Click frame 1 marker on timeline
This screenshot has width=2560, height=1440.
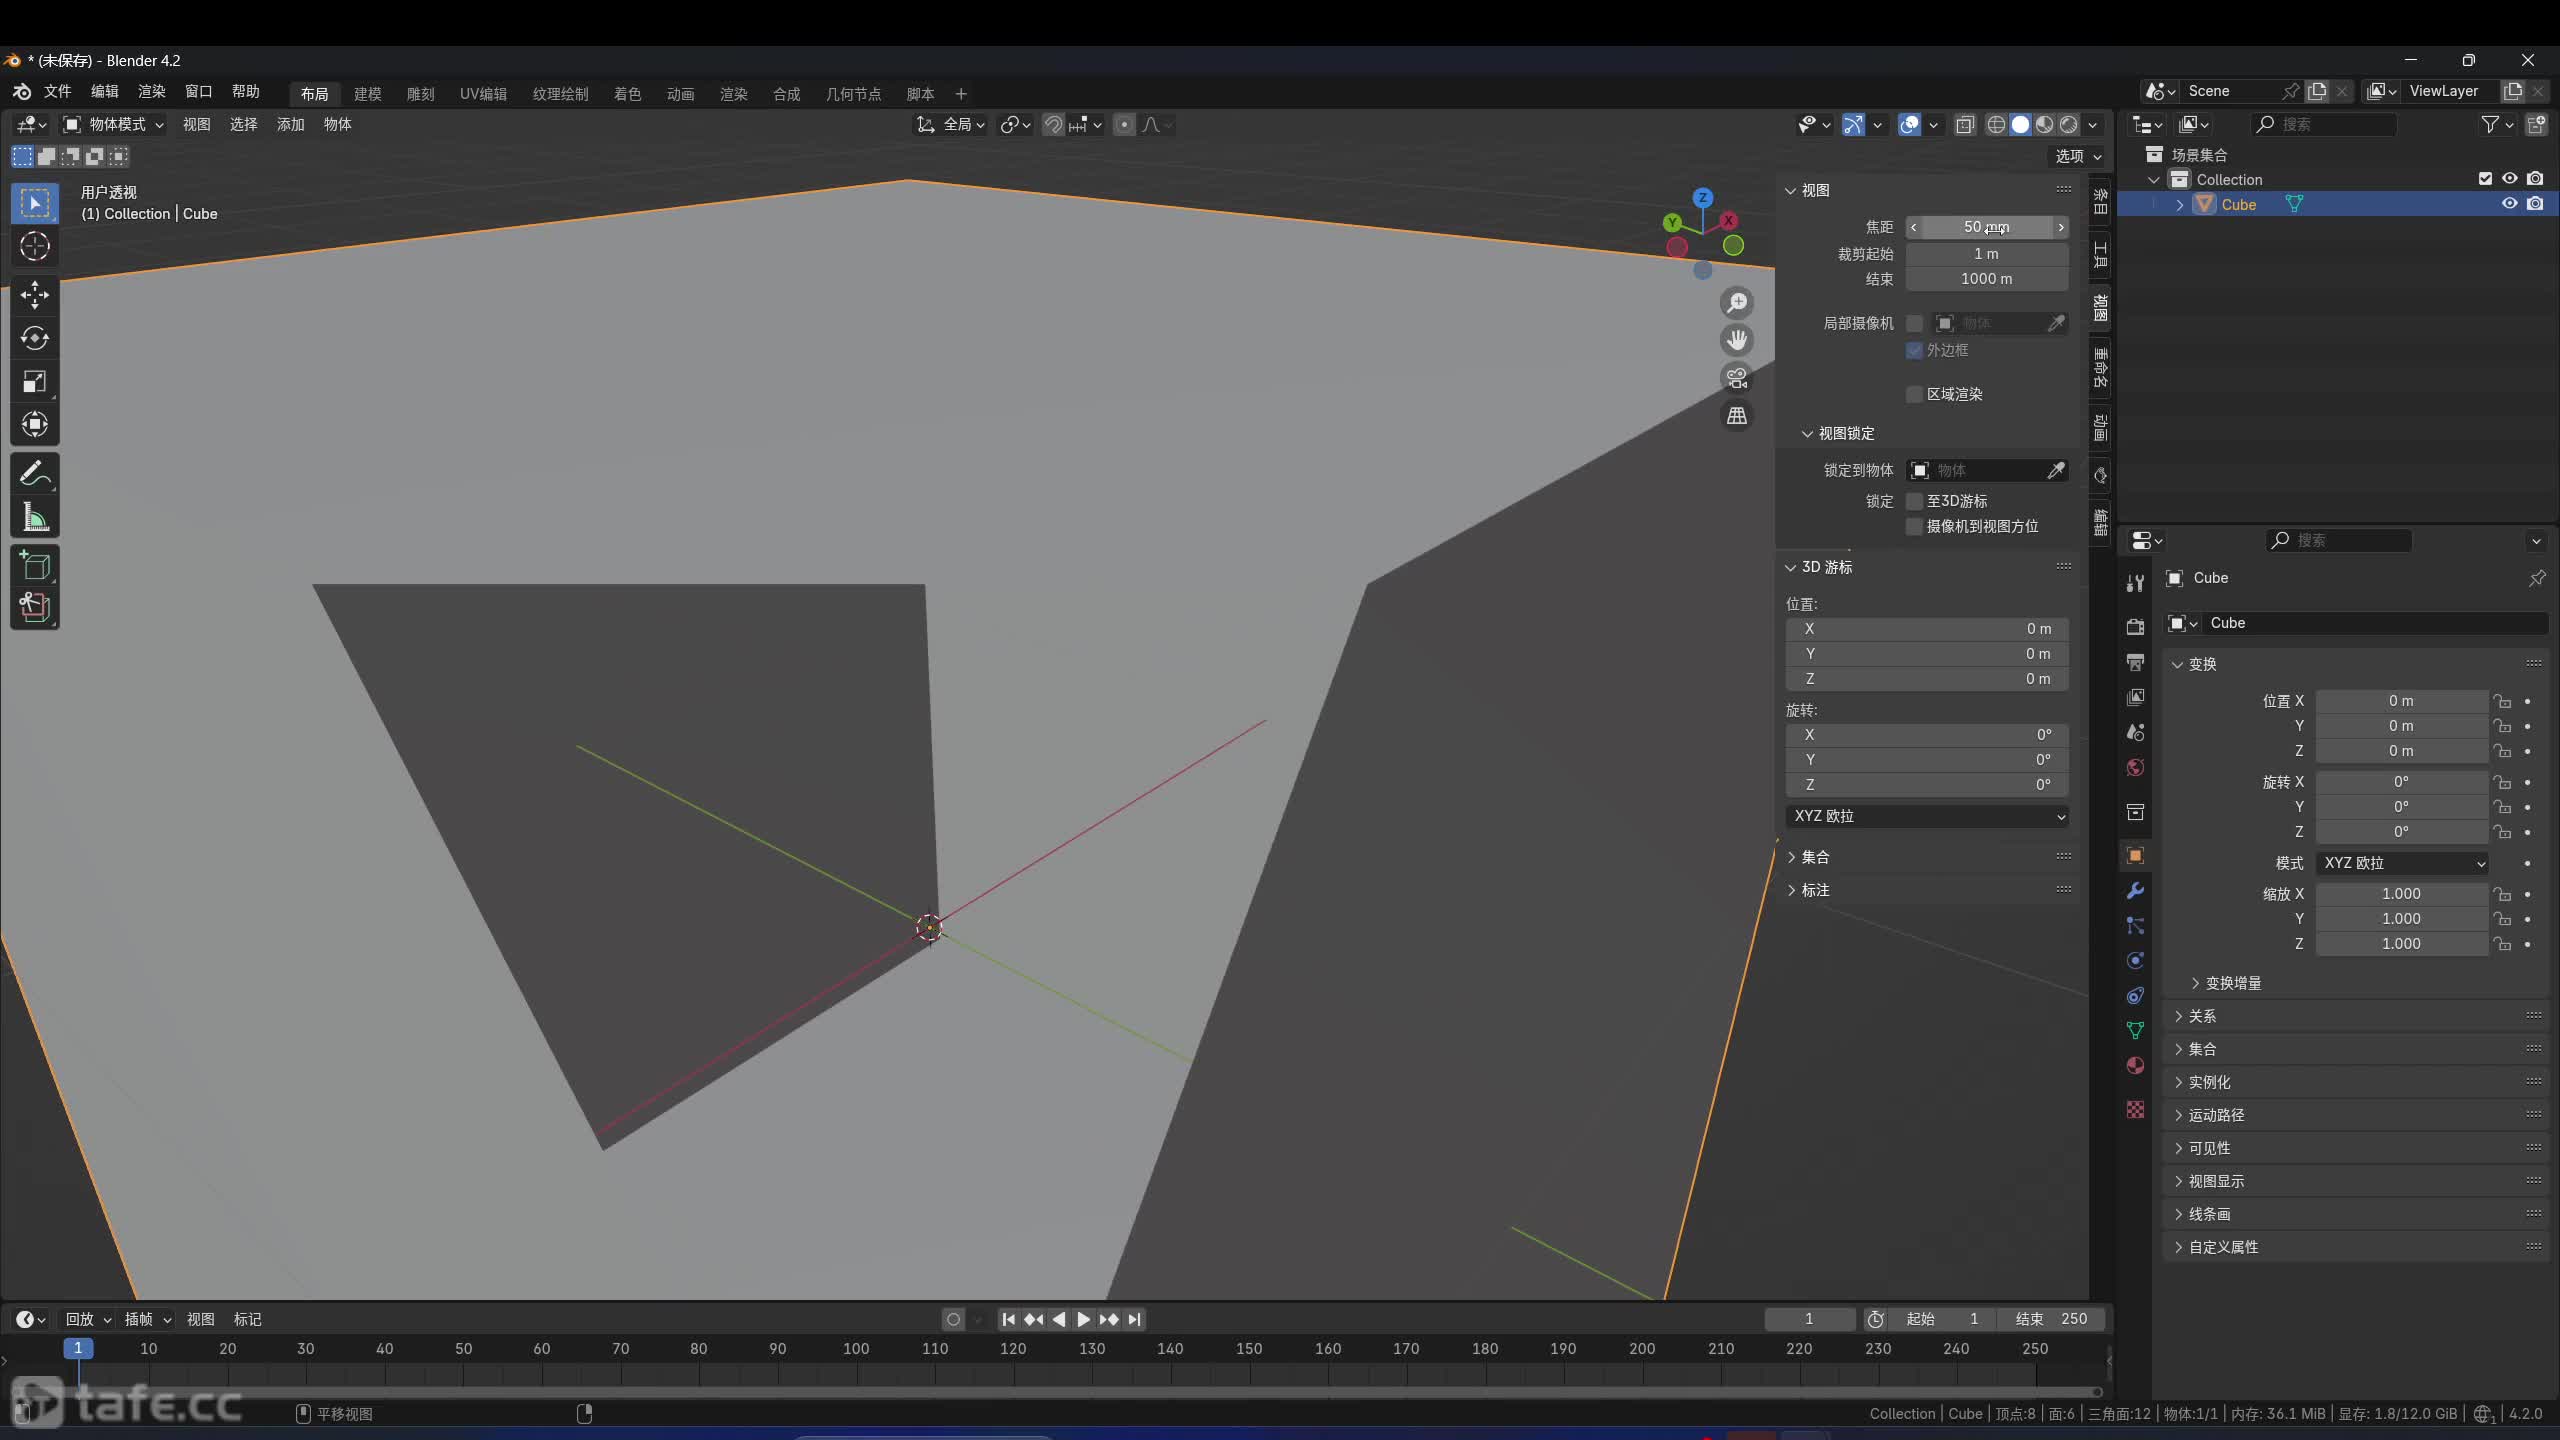point(76,1349)
